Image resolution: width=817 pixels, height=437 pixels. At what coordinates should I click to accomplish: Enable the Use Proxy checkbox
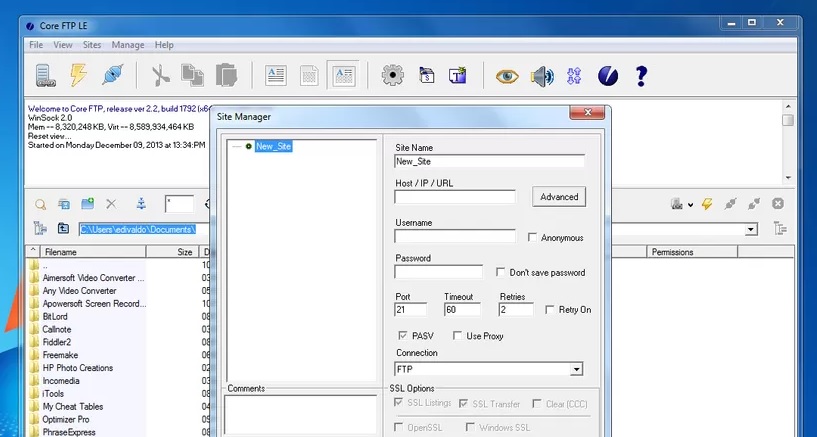(x=458, y=336)
